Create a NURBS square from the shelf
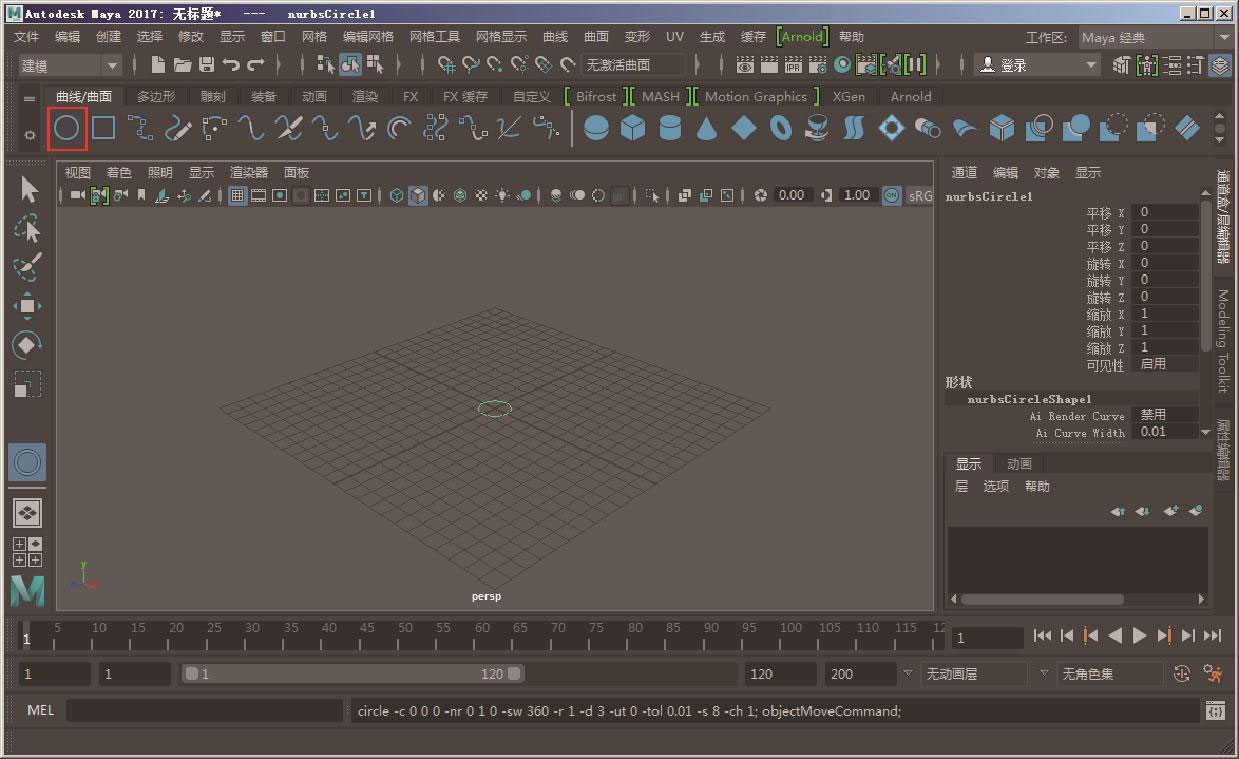Image resolution: width=1239 pixels, height=759 pixels. click(x=104, y=128)
